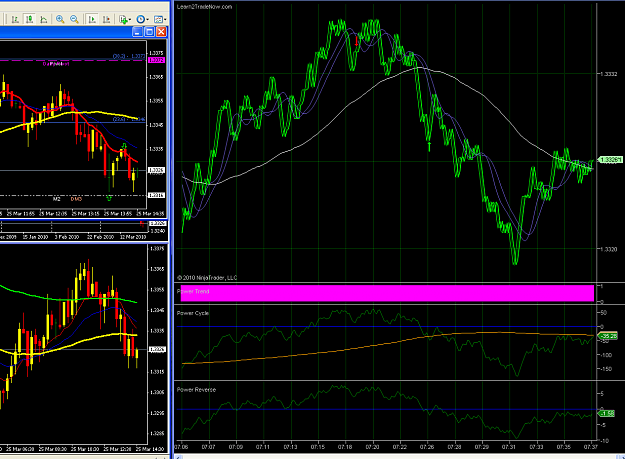Image resolution: width=625 pixels, height=459 pixels.
Task: Toggle chart auto scroll
Action: (92, 19)
